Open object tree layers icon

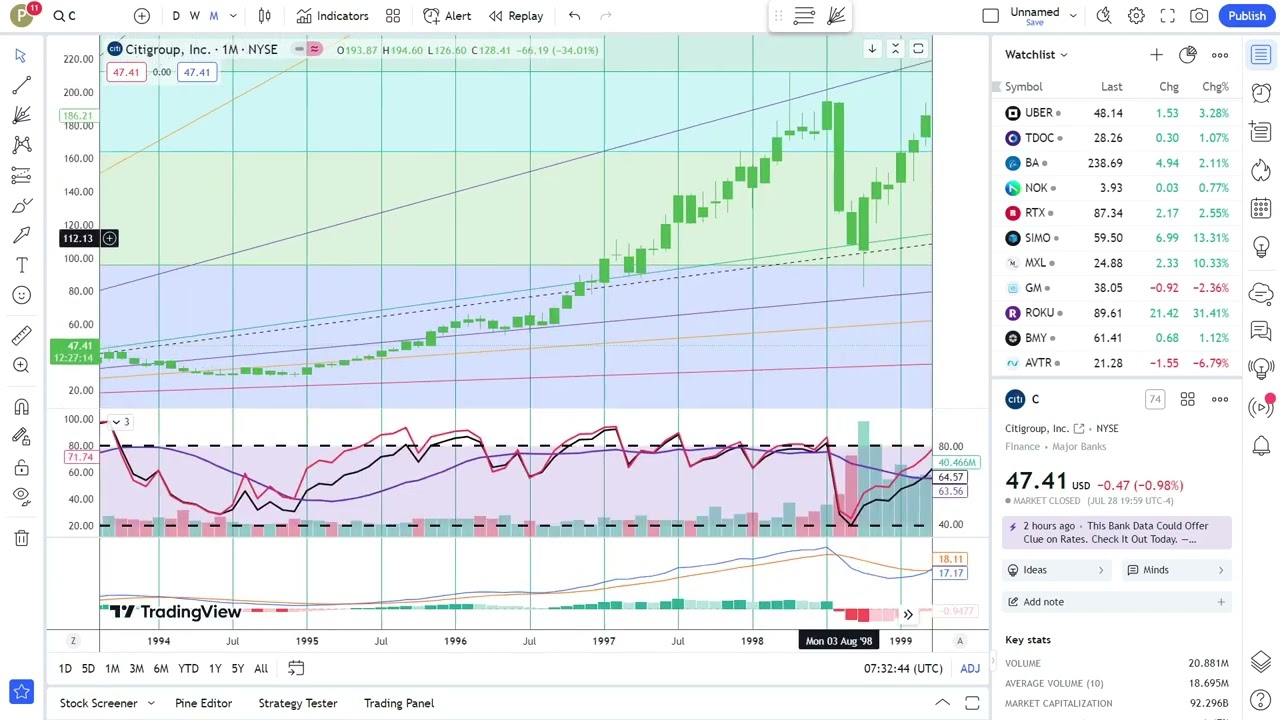tap(1261, 662)
